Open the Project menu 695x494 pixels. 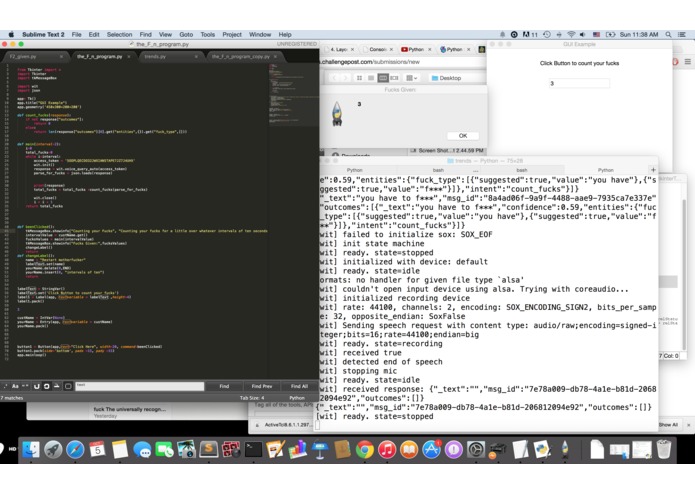point(232,35)
